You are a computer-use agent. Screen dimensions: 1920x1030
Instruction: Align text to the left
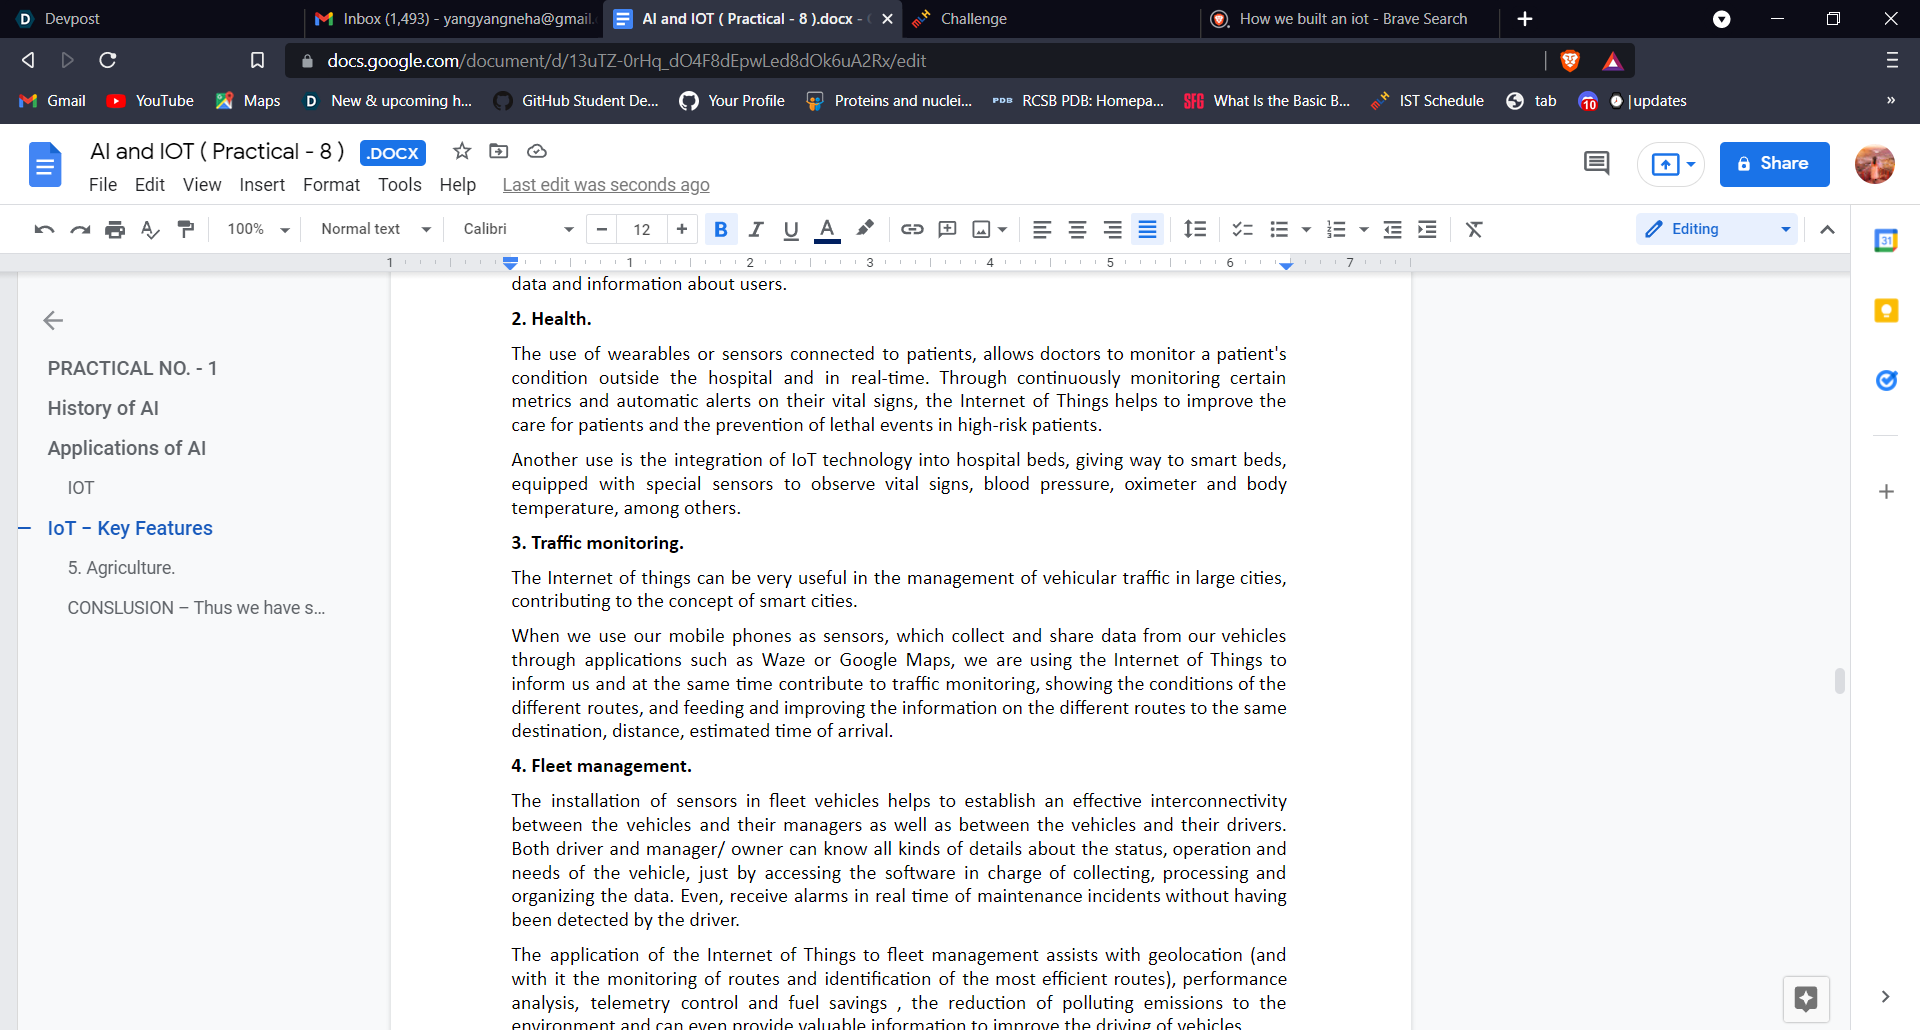point(1042,229)
